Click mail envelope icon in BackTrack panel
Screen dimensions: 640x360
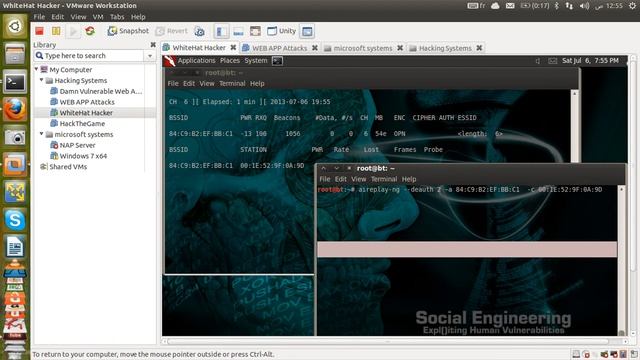tap(553, 61)
